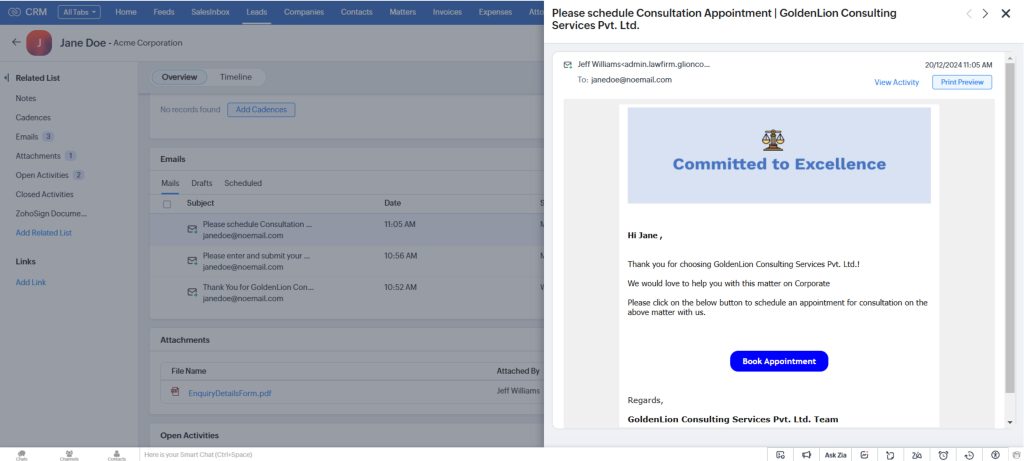1024x461 pixels.
Task: Open the Matters tab
Action: tap(402, 12)
